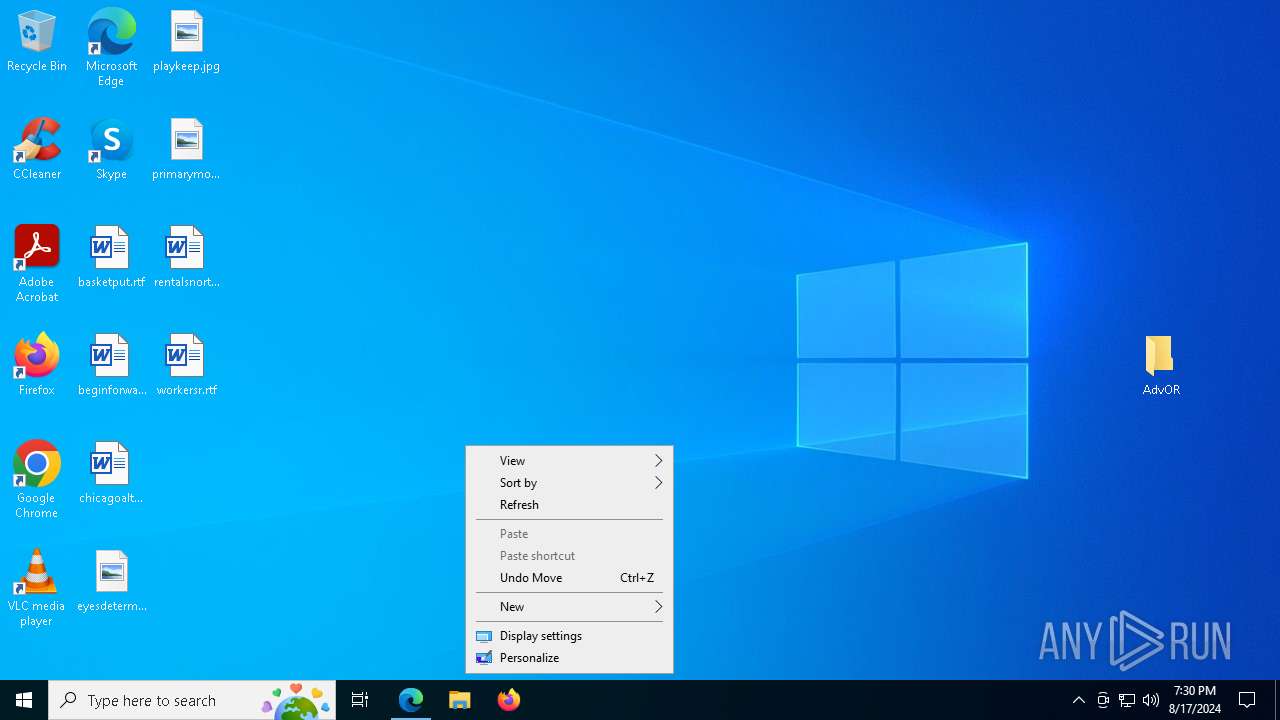This screenshot has height=720, width=1280.
Task: Select the Recycle Bin desktop icon
Action: 37,42
